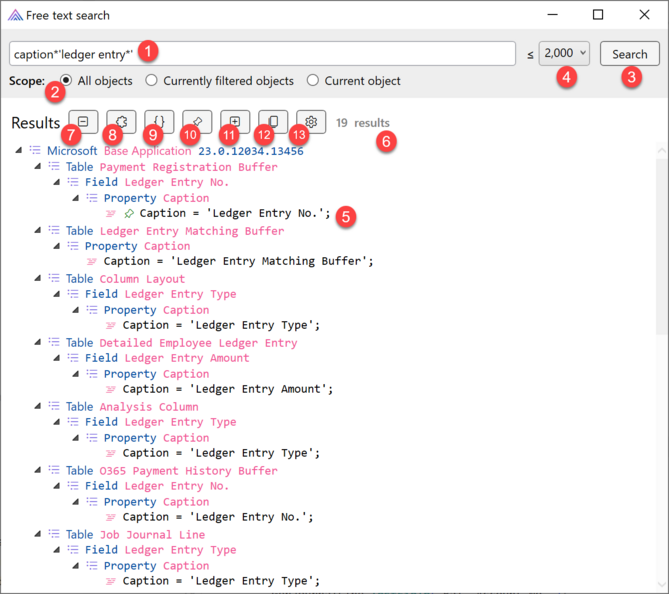Collapse Field Ledger Entry Amount node

(x=57, y=358)
